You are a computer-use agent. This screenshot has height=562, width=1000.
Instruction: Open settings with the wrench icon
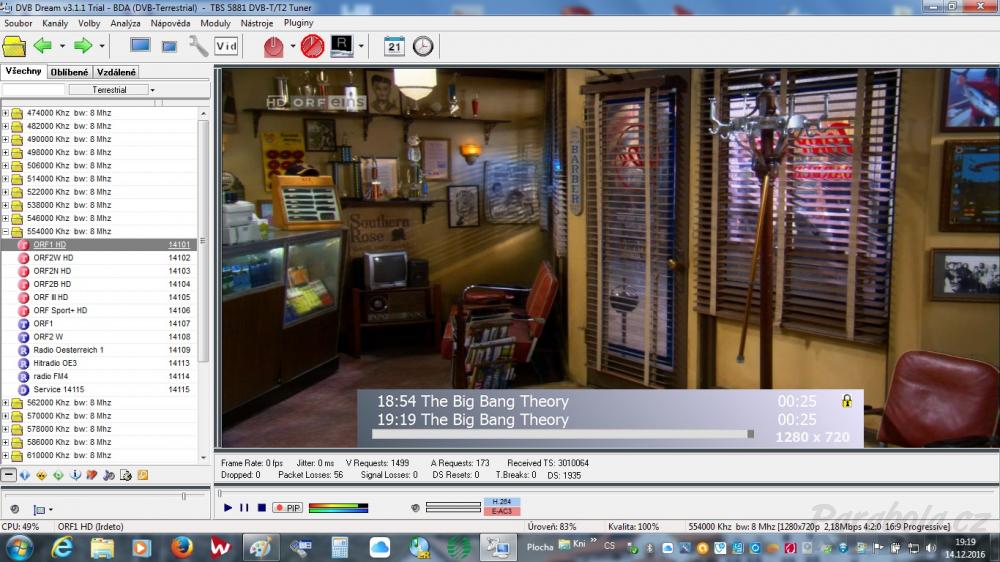(x=198, y=46)
